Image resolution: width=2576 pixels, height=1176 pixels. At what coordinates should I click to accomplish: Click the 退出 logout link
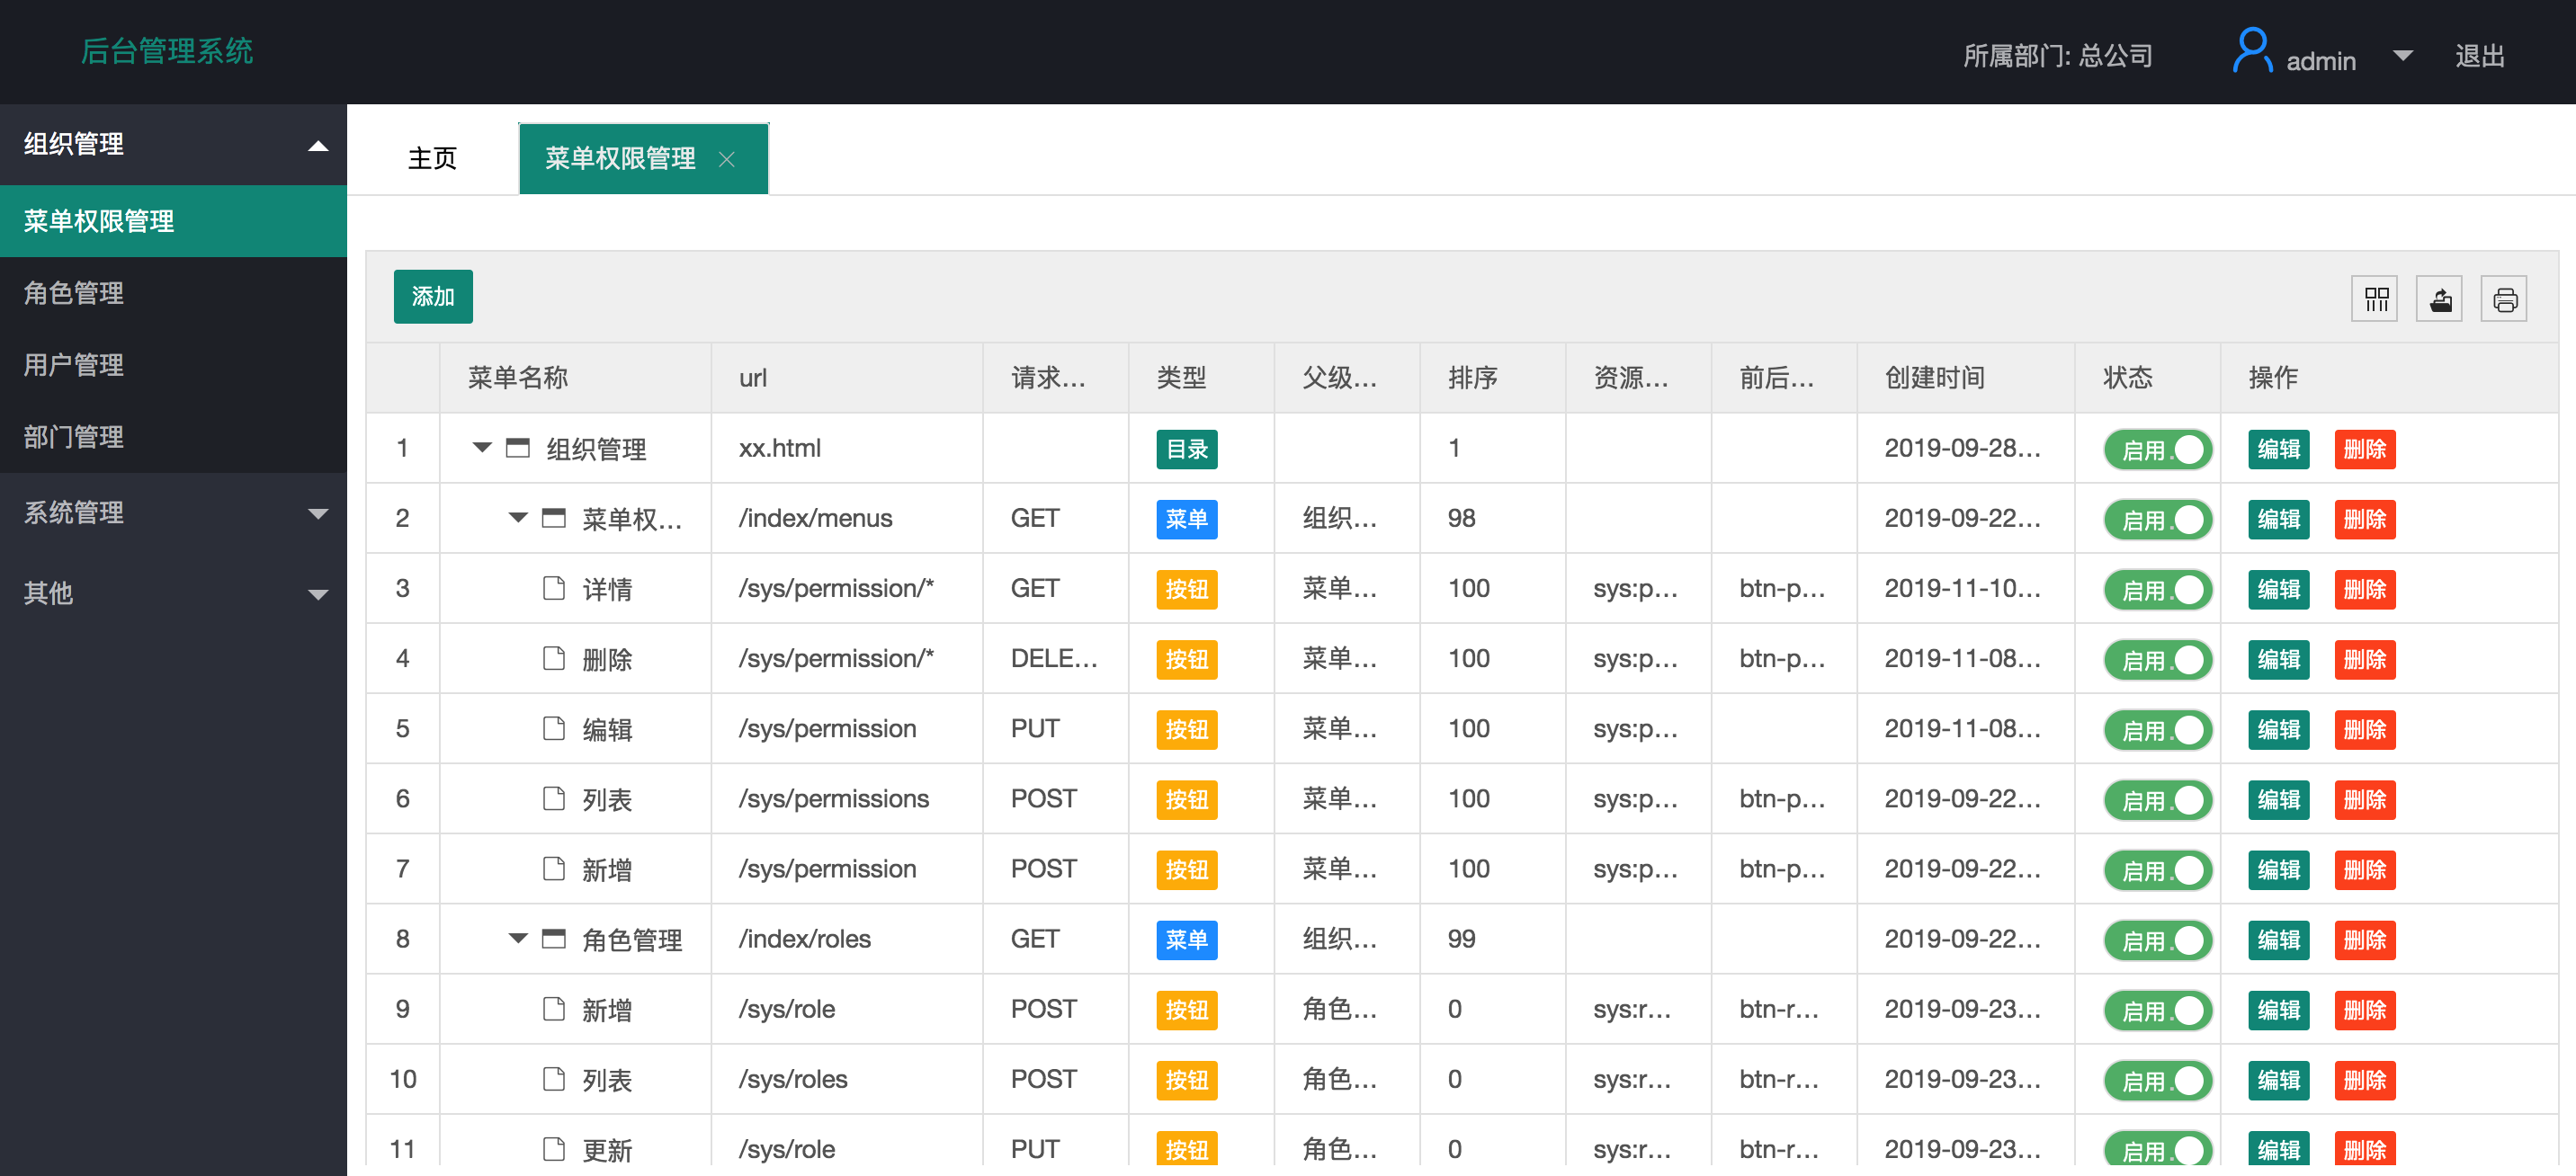tap(2479, 56)
